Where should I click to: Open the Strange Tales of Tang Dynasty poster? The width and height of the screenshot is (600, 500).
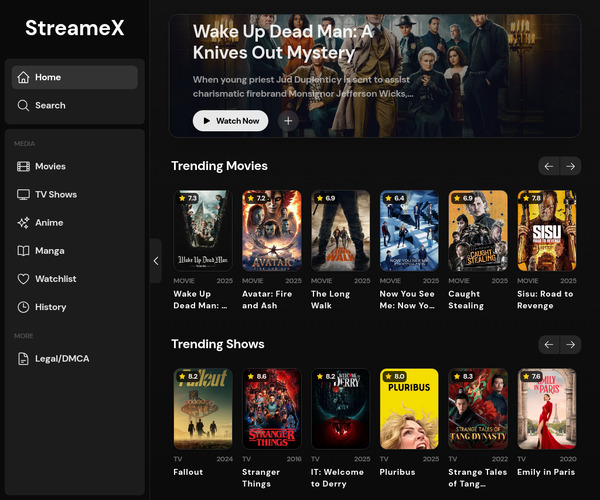(x=478, y=409)
